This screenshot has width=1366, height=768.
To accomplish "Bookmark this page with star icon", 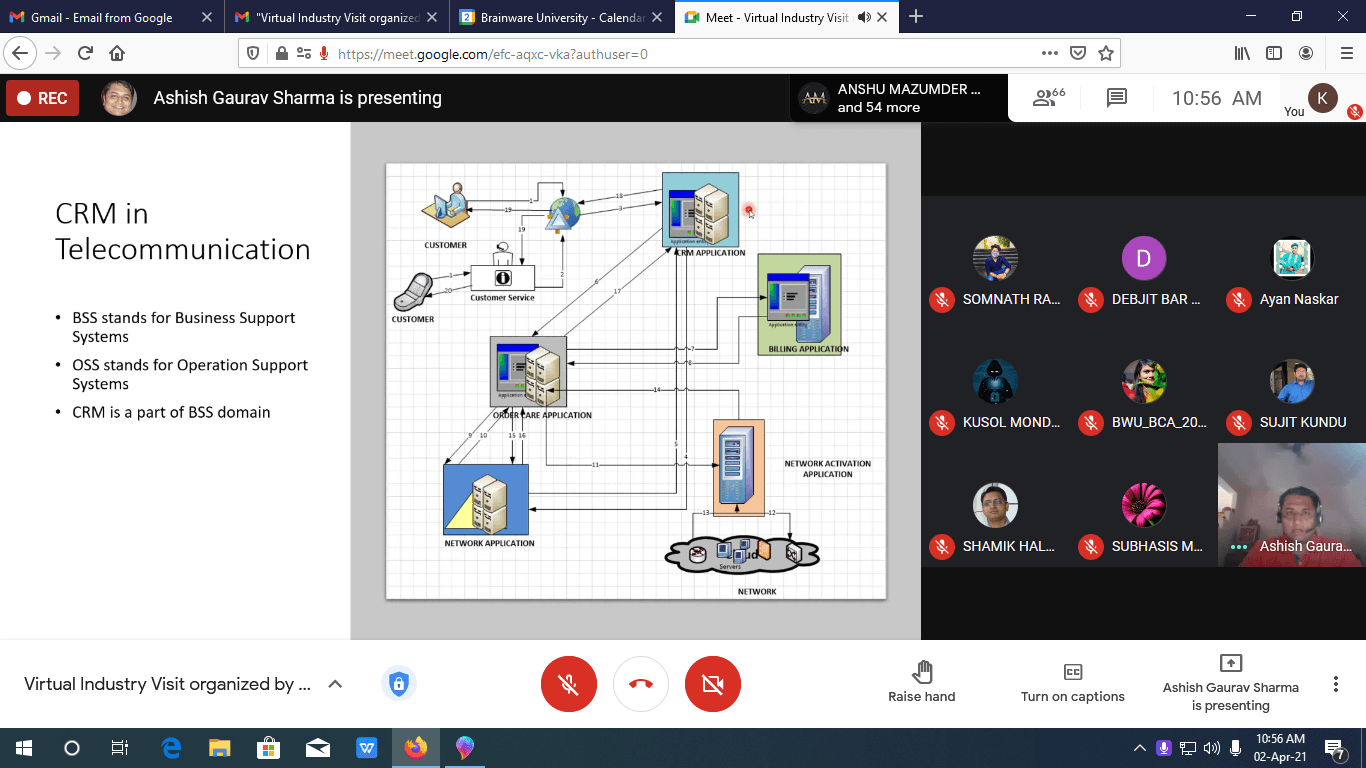I will click(x=1105, y=53).
